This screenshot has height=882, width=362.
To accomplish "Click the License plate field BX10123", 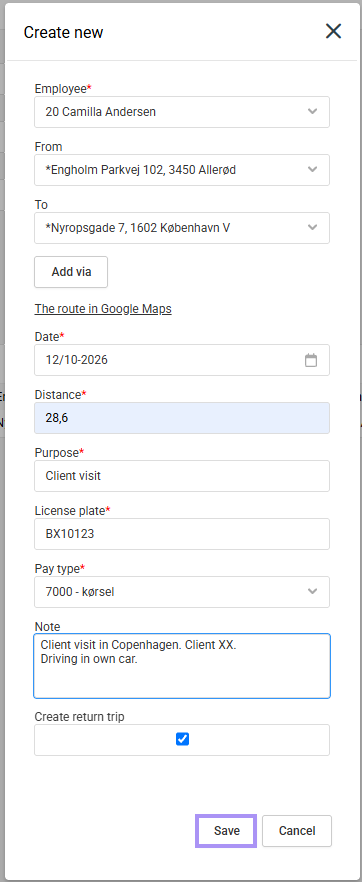I will click(182, 534).
